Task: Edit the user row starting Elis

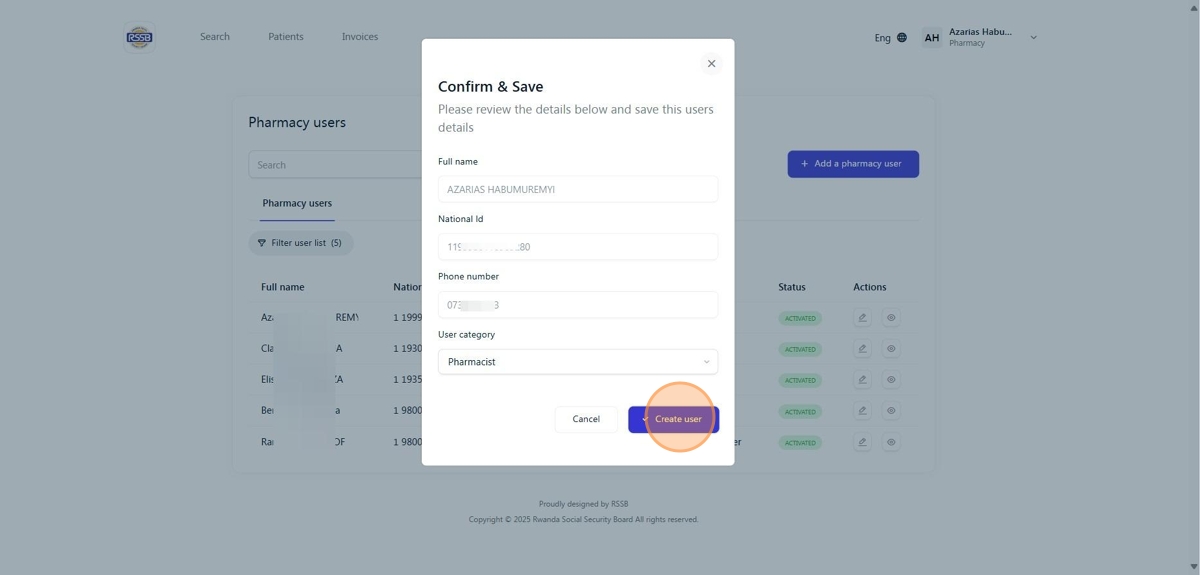Action: click(862, 380)
